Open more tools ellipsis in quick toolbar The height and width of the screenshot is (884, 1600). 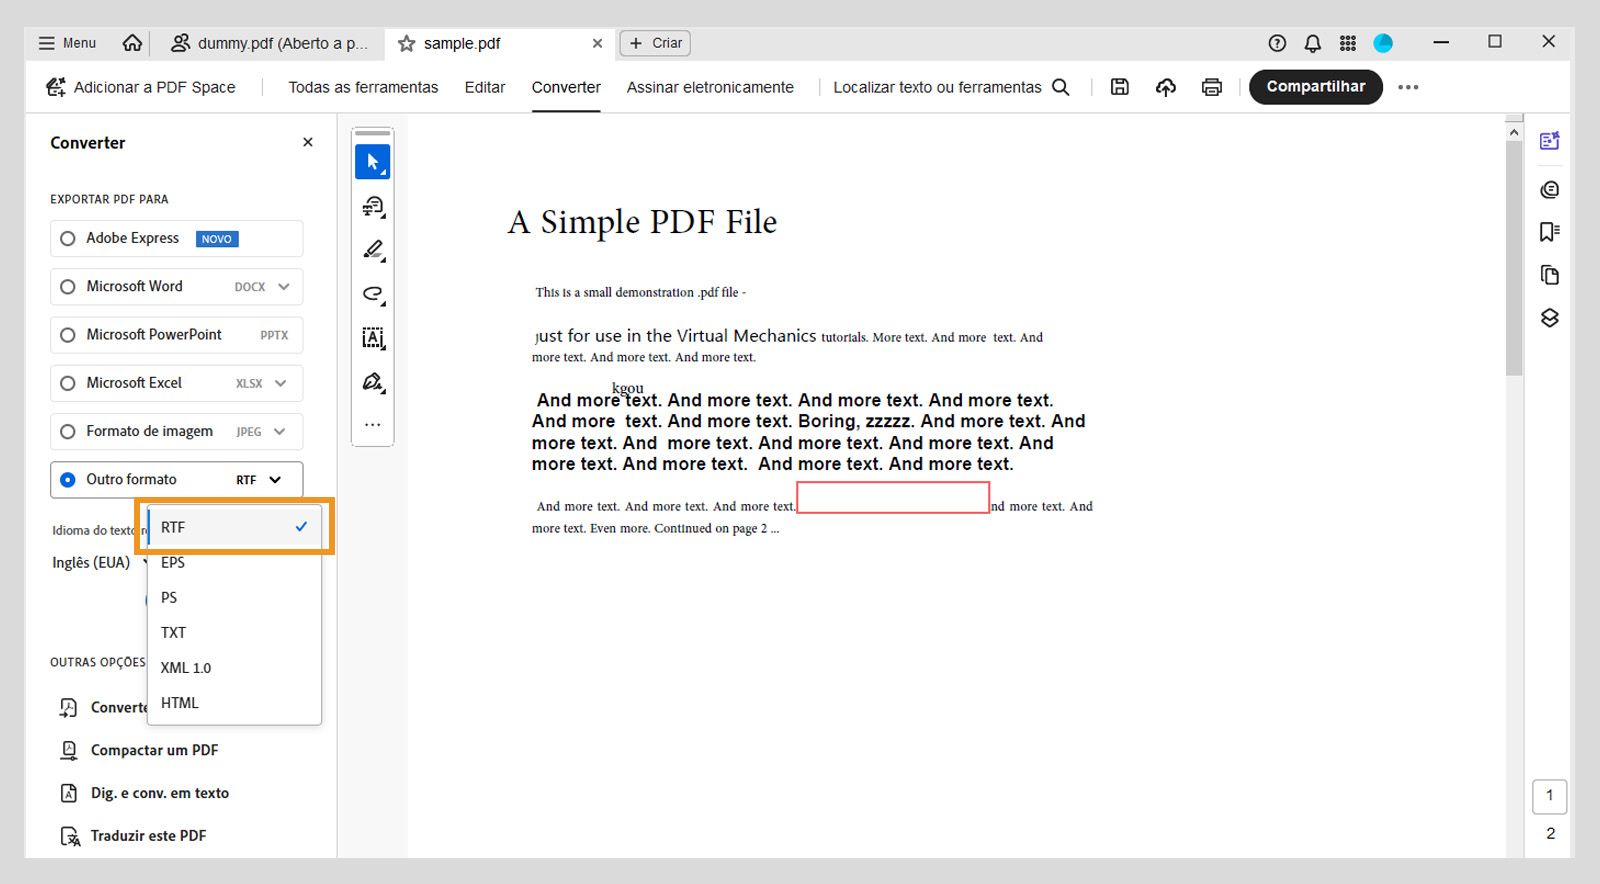pos(373,425)
